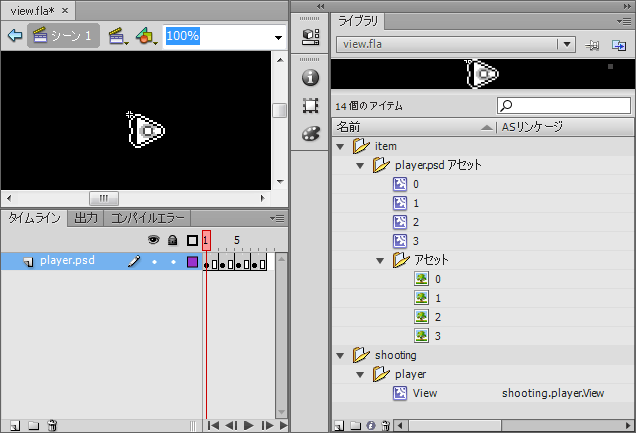
Task: Open the stage zoom percentage dropdown
Action: 278,37
